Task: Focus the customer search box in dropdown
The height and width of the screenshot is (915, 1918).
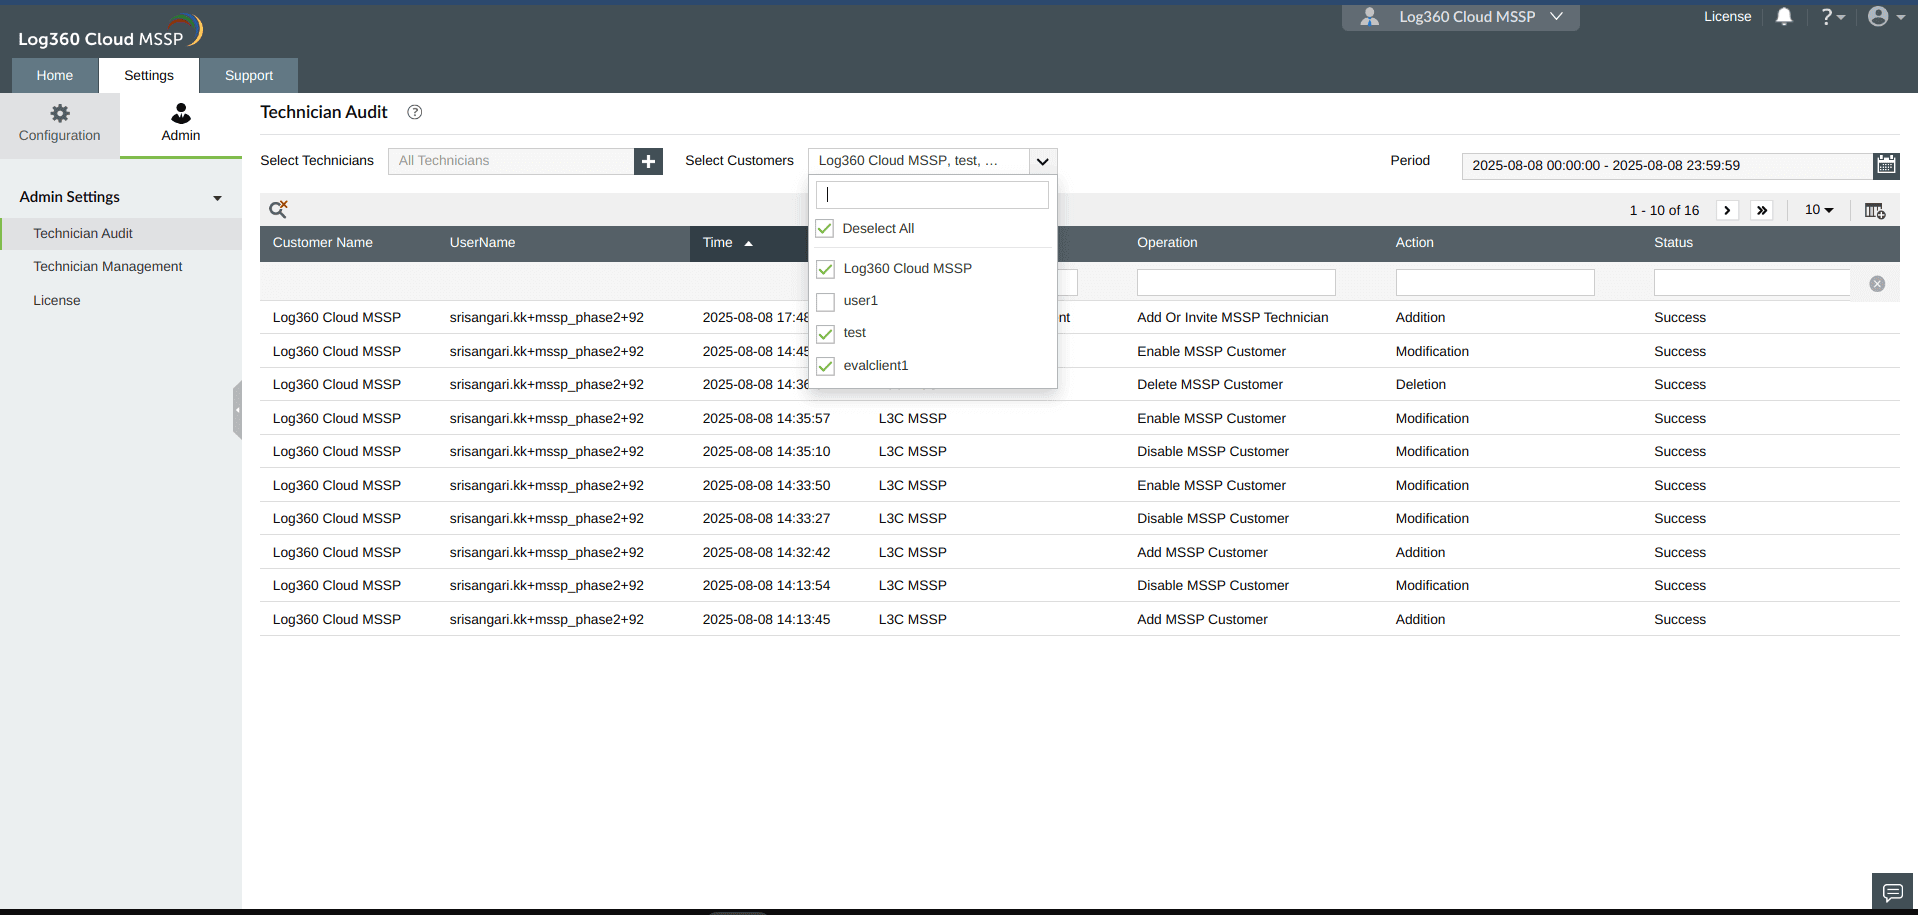Action: (932, 195)
